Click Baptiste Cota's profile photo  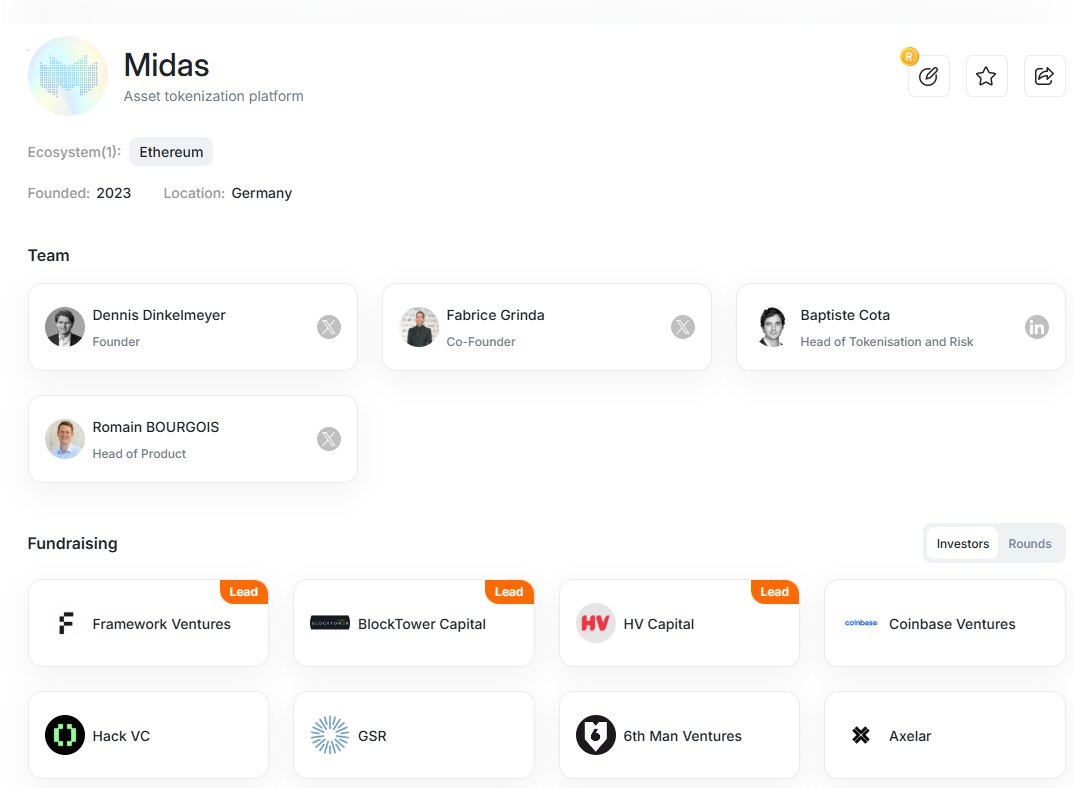(773, 327)
